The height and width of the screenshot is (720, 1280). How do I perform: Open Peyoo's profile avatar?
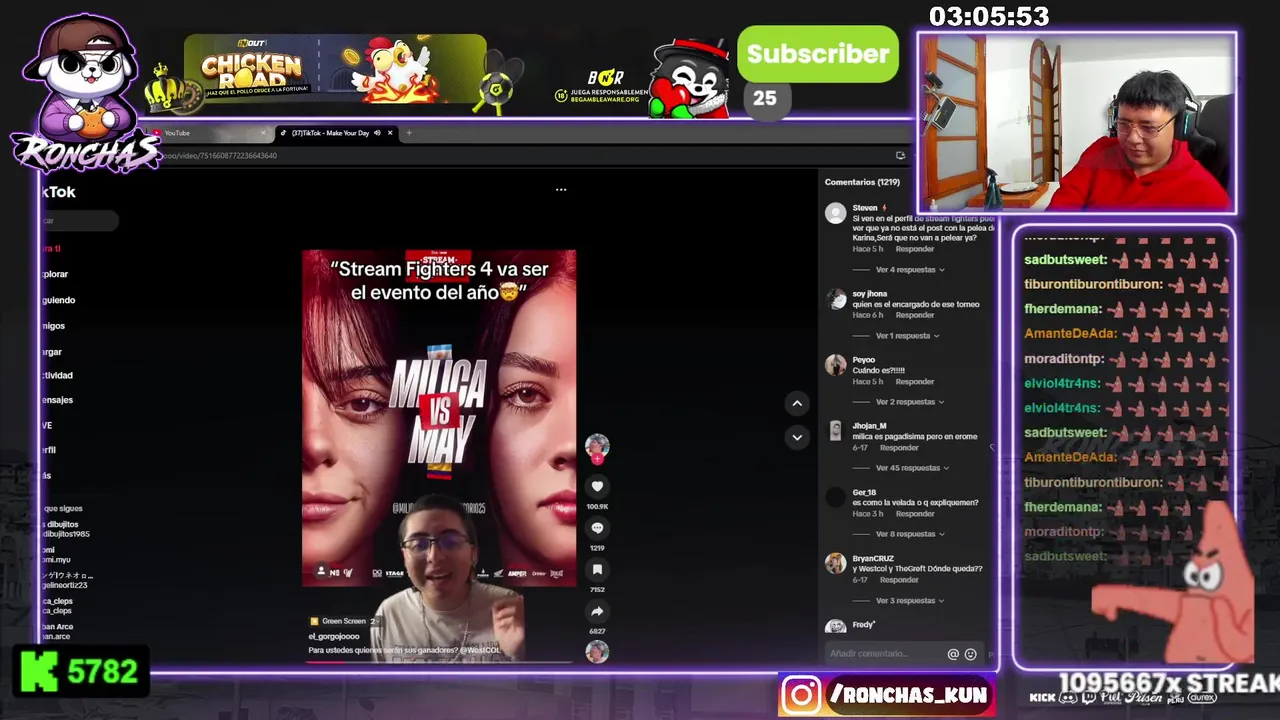[835, 365]
